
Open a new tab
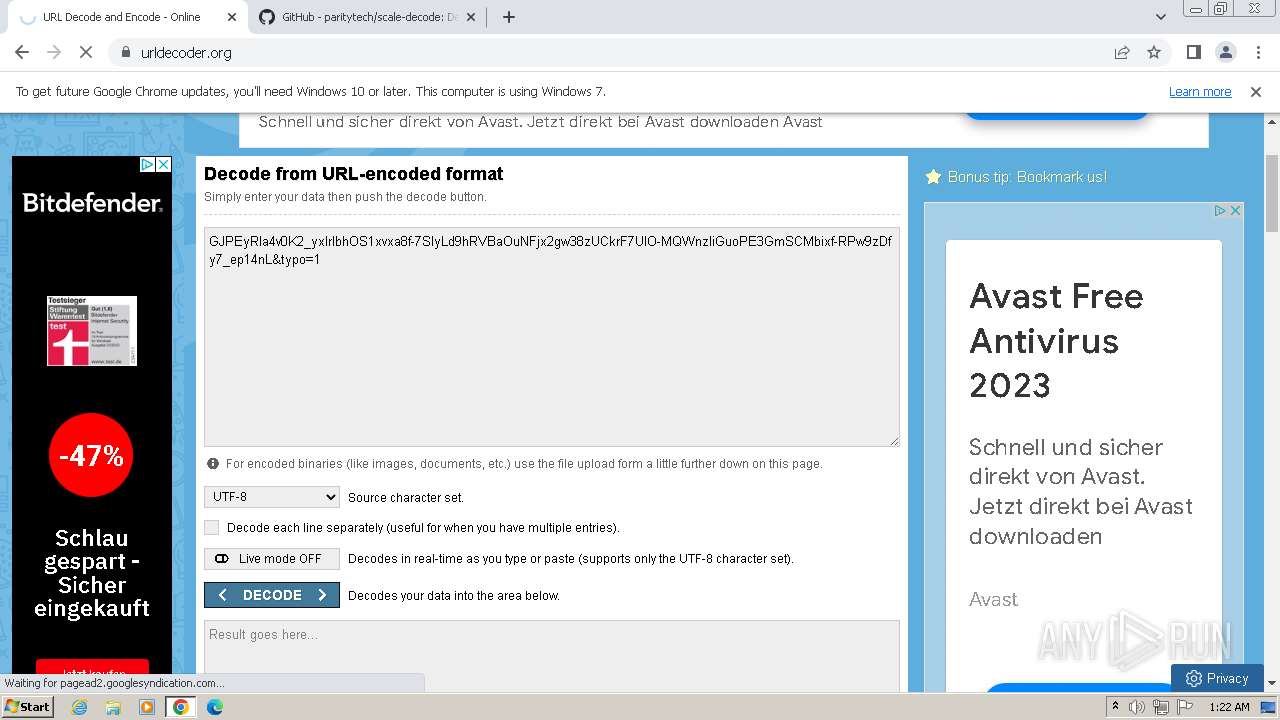point(508,17)
